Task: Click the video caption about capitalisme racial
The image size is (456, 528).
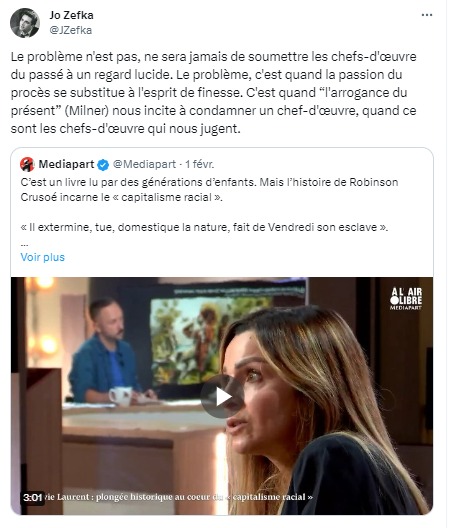Action: [179, 497]
